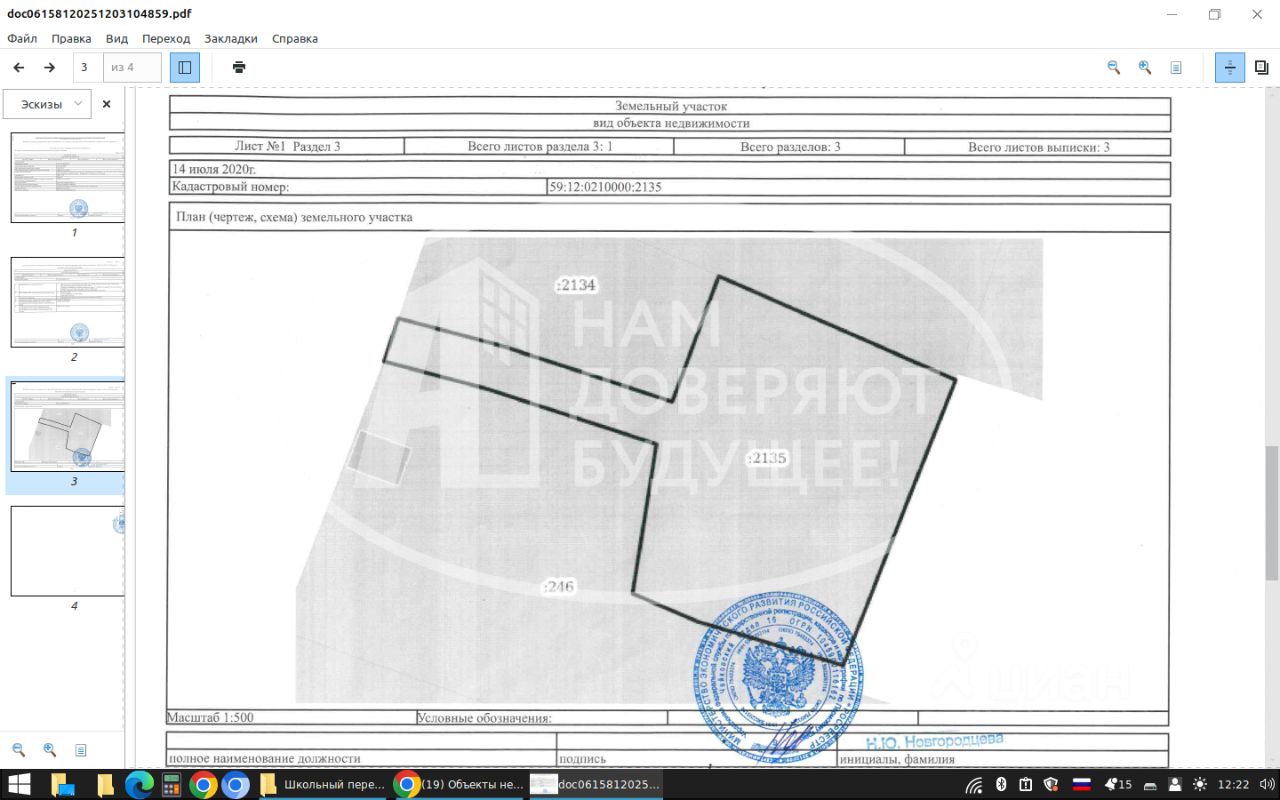Toggle the multi-page layout icon
The width and height of the screenshot is (1280, 800).
tap(1261, 67)
